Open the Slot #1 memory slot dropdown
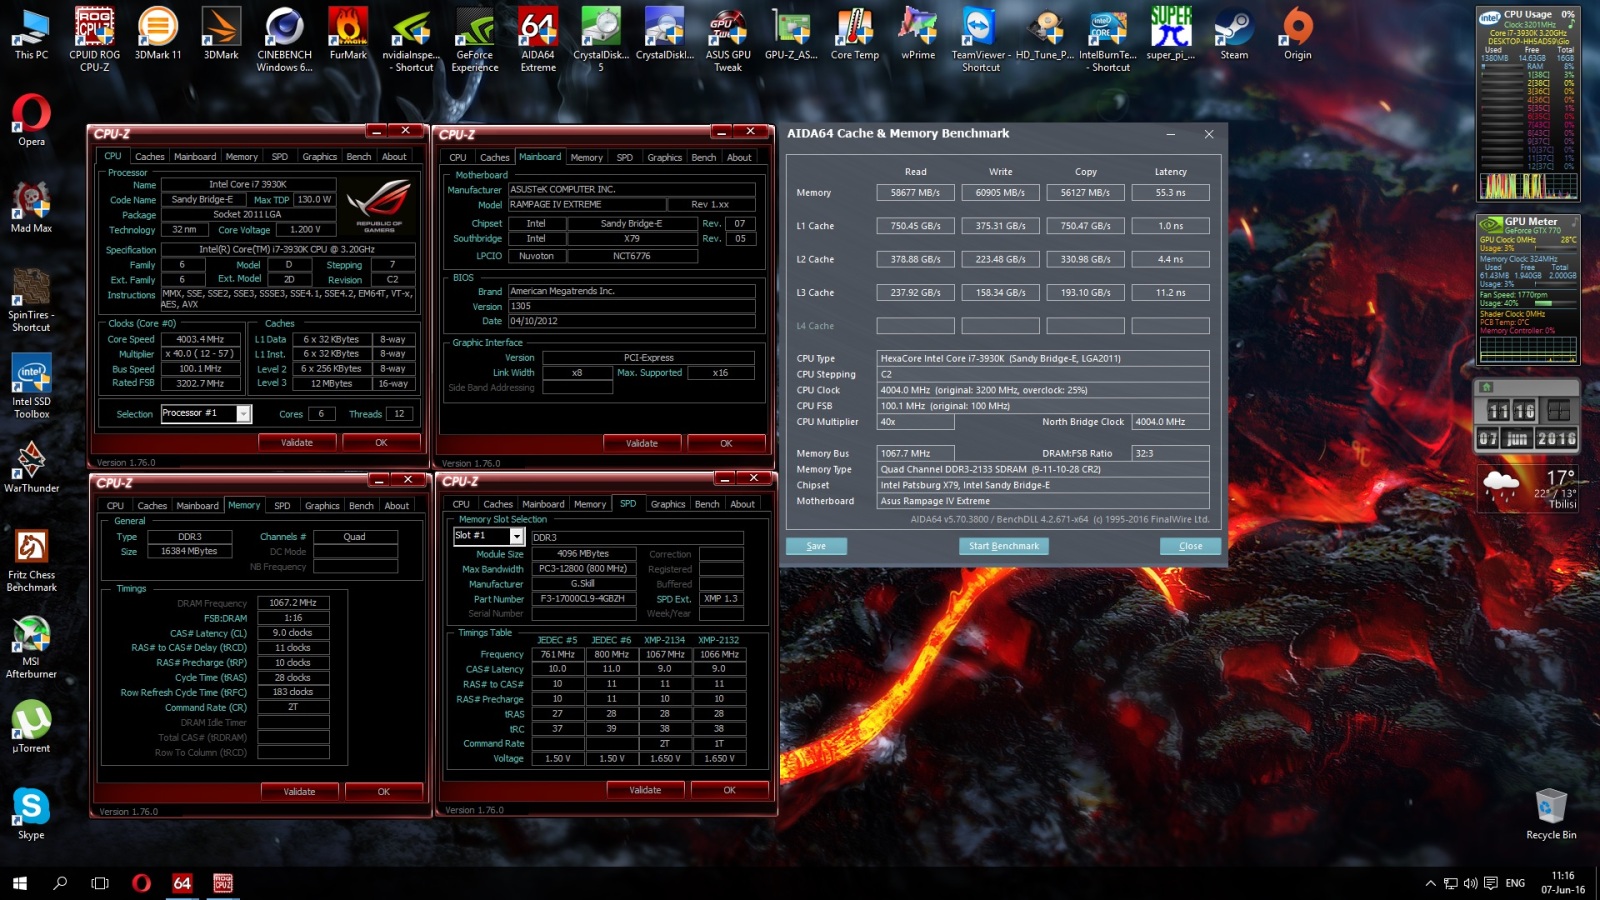The image size is (1600, 900). click(516, 537)
